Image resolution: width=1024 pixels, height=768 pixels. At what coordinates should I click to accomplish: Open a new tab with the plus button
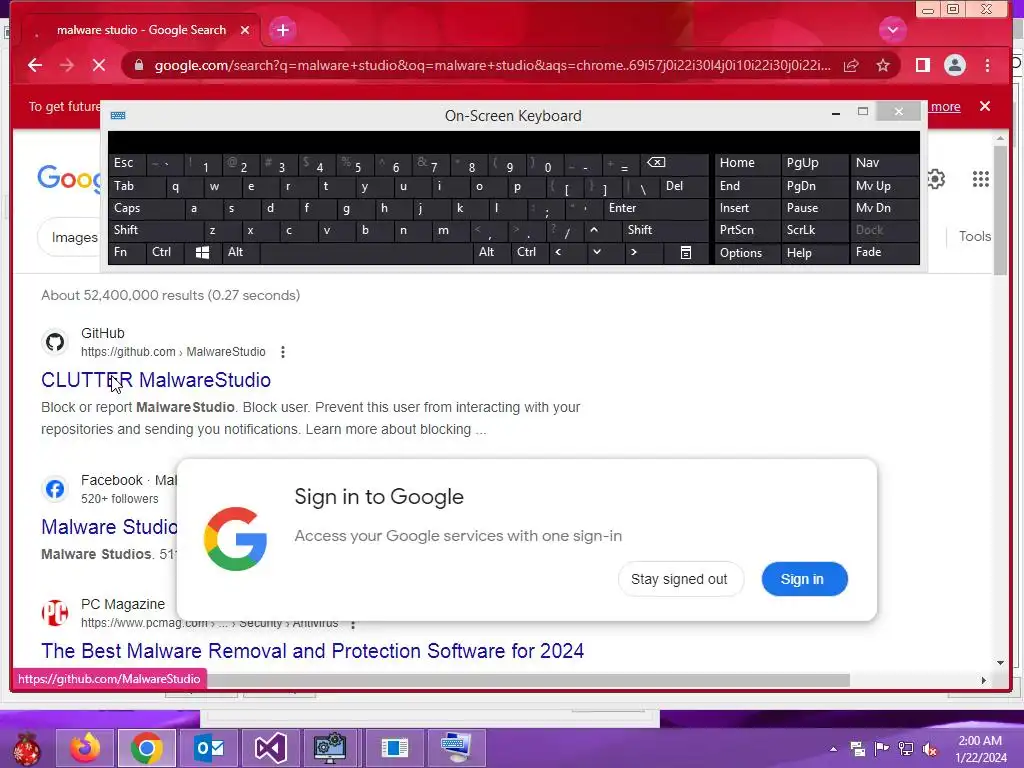coord(283,30)
